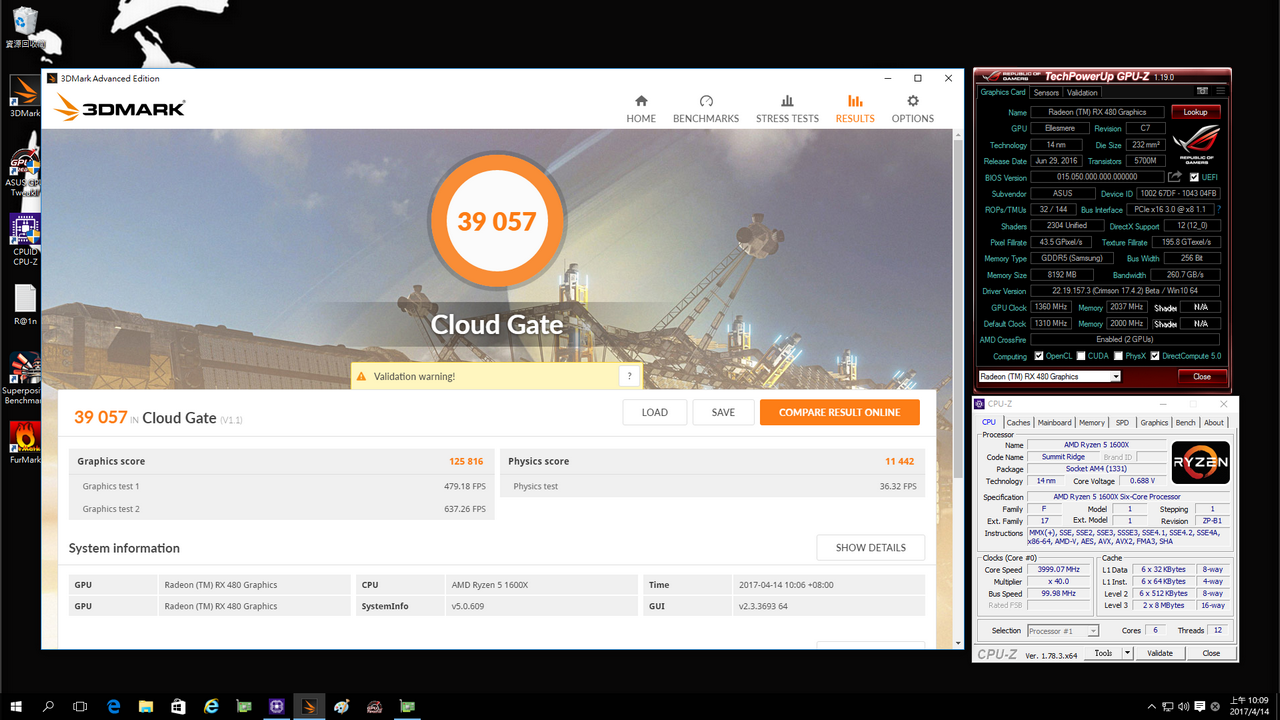Switch to CPU-Z Mainboard tab
Screen dimensions: 1280x720
[x=1054, y=422]
